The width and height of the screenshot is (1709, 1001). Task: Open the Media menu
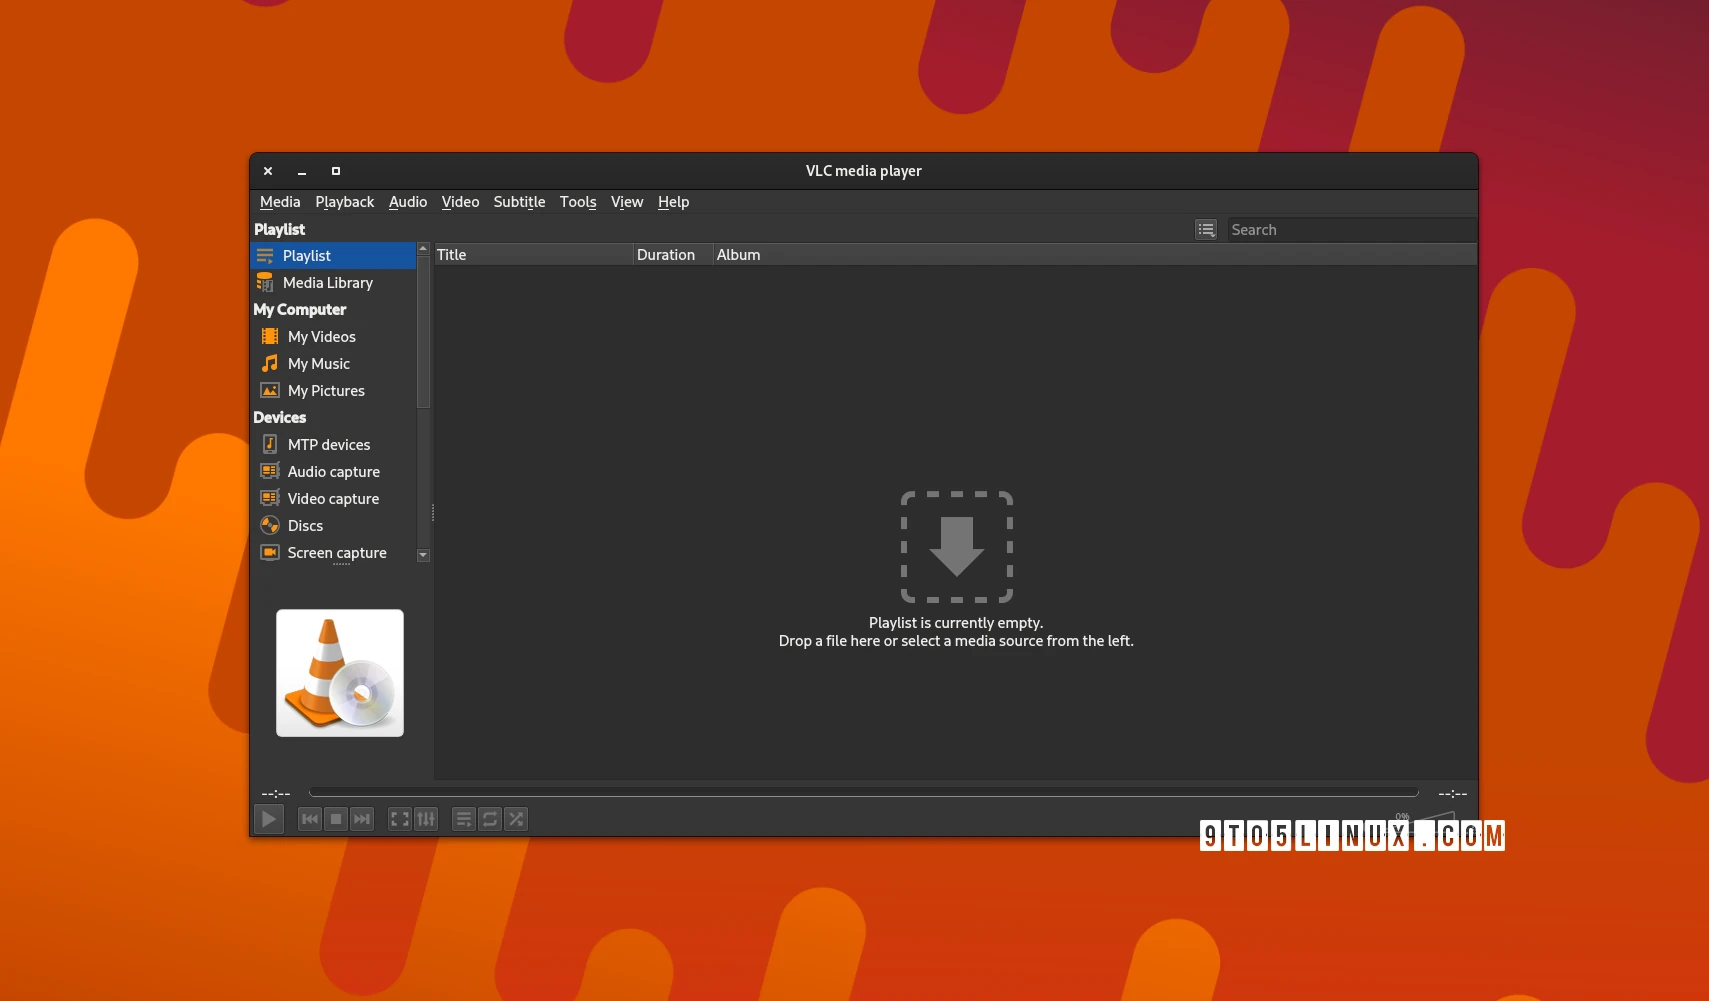point(279,202)
